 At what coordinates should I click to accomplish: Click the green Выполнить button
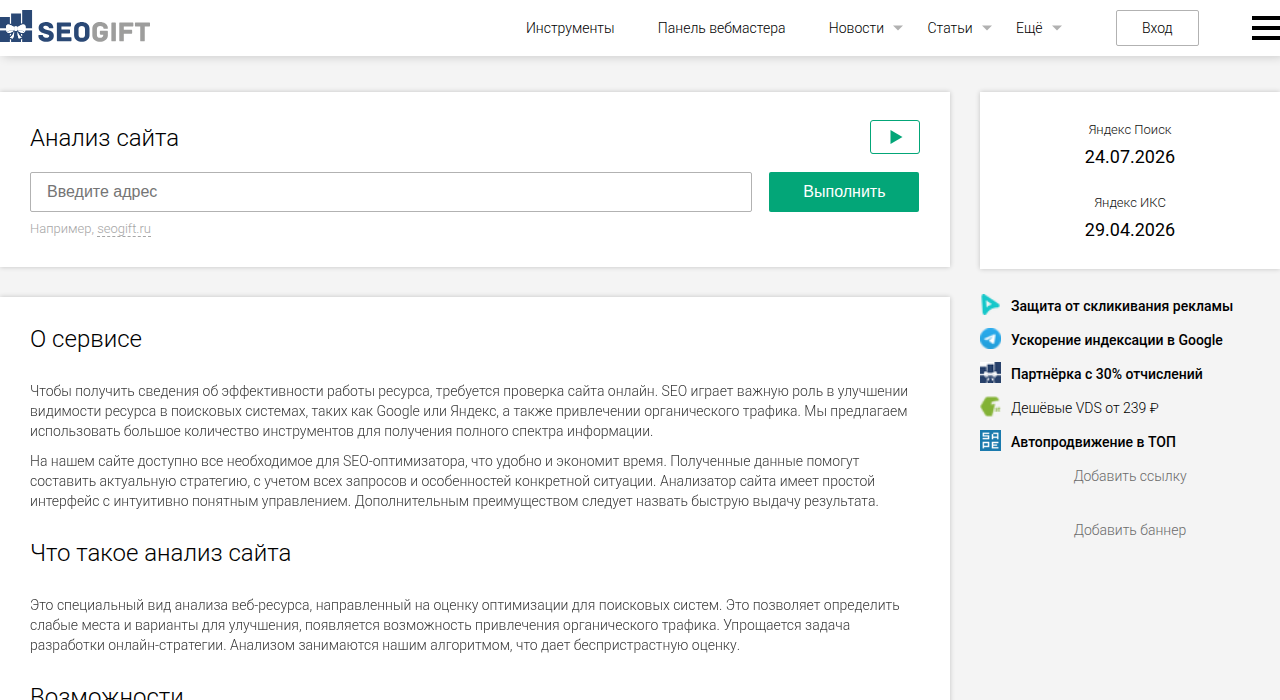[x=844, y=192]
